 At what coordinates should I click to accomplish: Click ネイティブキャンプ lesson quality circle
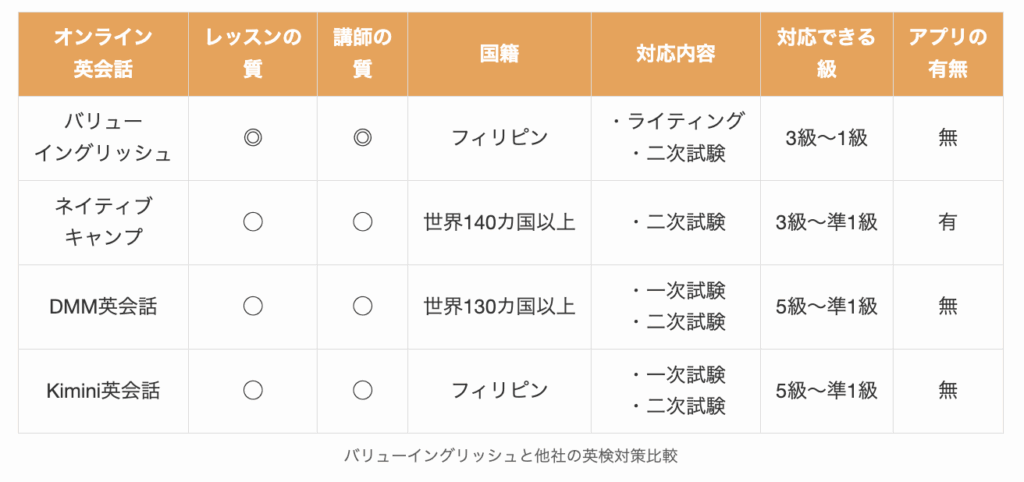(x=253, y=223)
